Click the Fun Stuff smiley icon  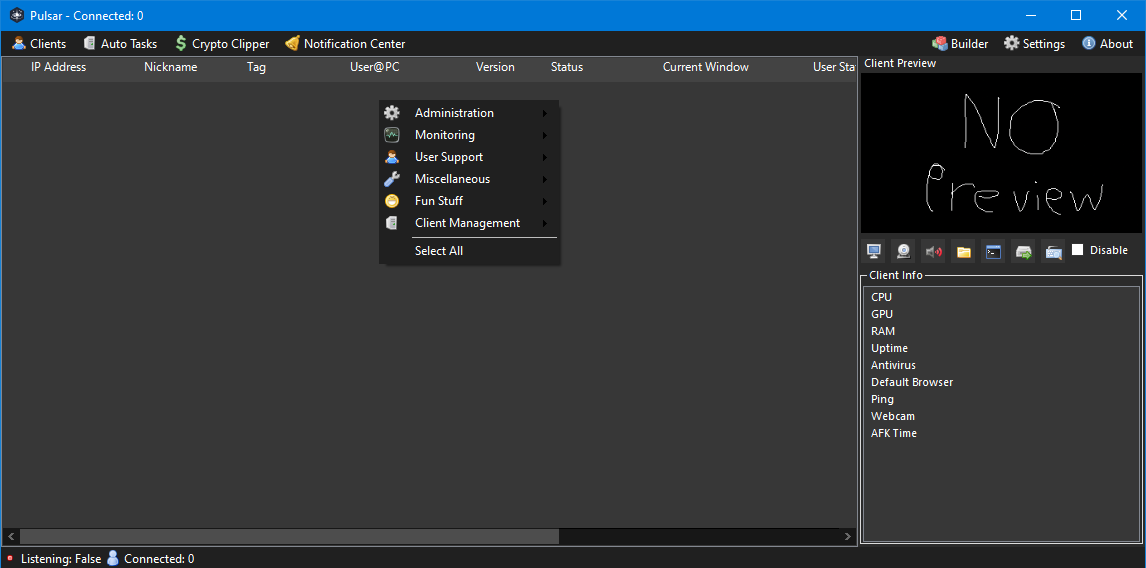[392, 201]
